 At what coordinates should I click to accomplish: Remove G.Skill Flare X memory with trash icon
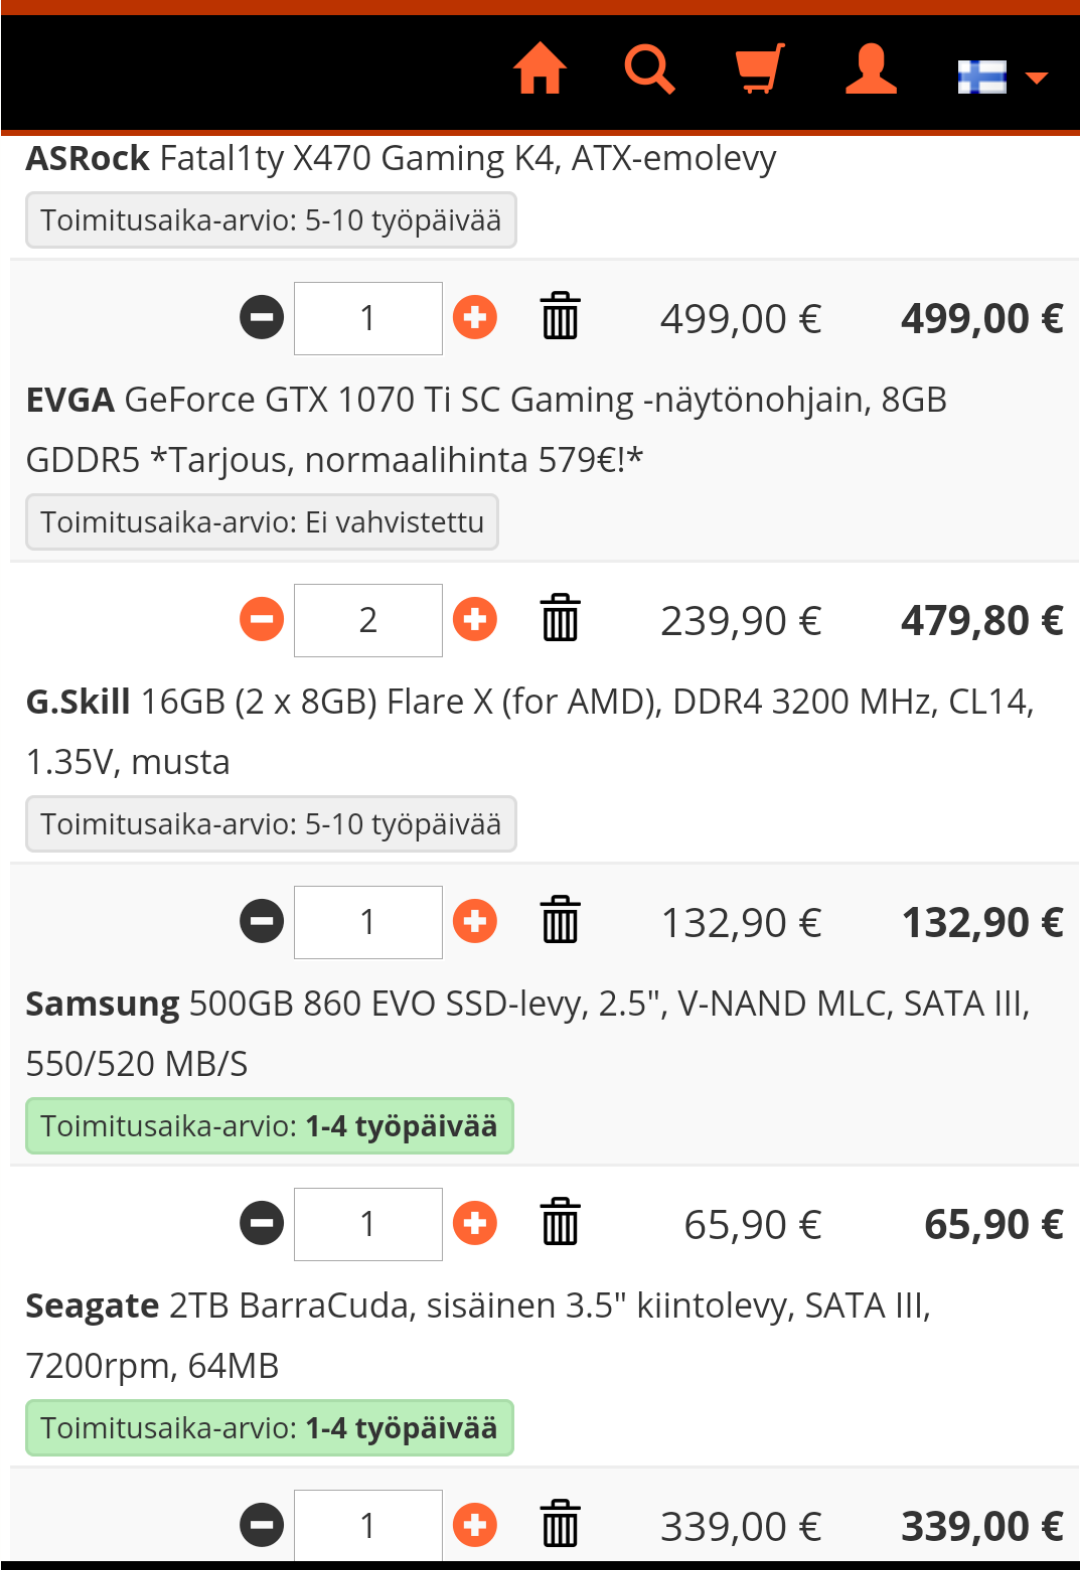tap(560, 922)
